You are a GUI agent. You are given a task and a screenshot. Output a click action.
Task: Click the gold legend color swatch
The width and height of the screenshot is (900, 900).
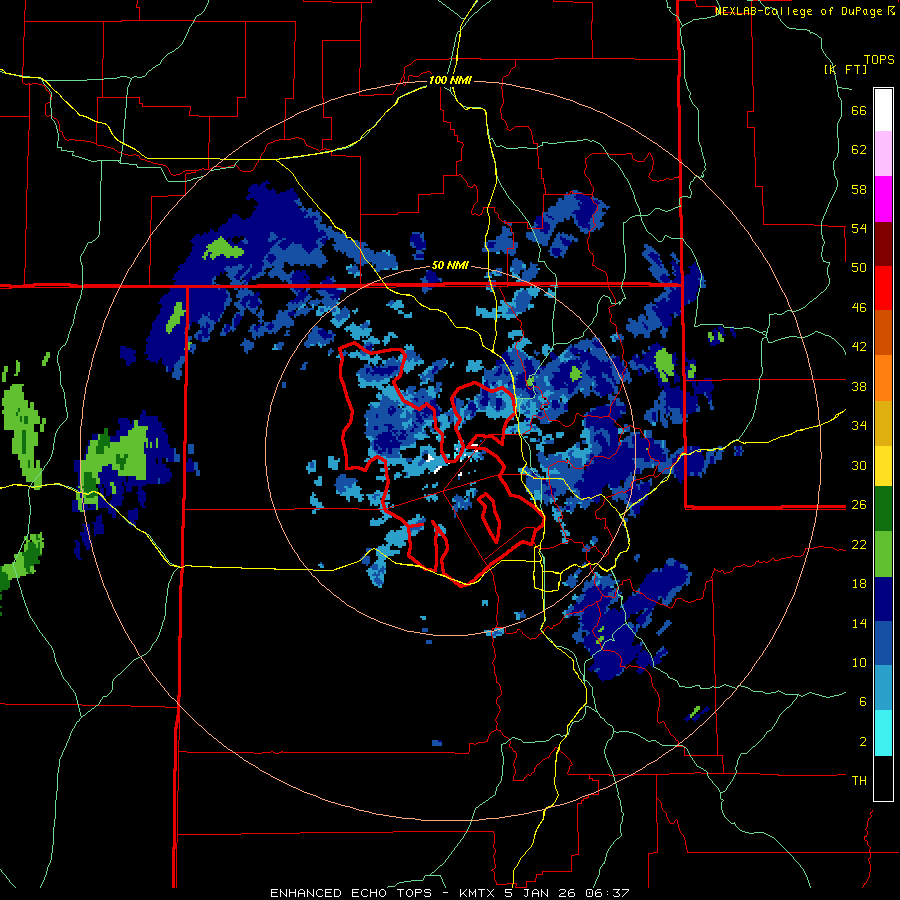point(883,423)
